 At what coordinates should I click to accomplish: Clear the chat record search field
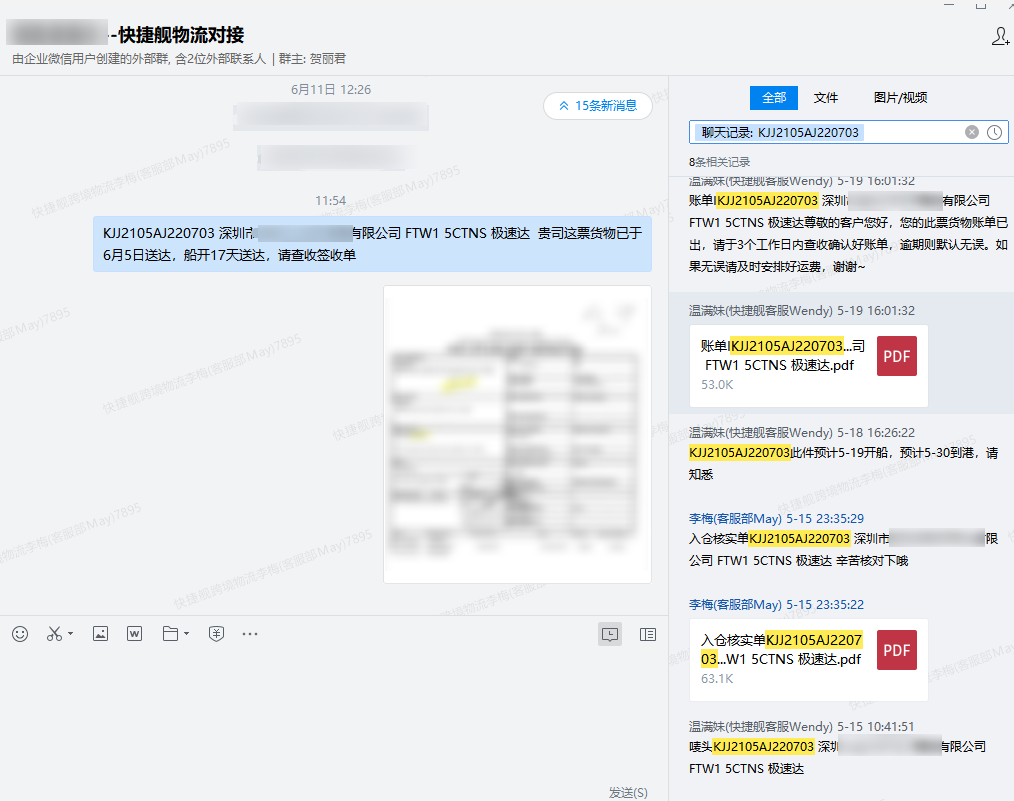coord(972,132)
